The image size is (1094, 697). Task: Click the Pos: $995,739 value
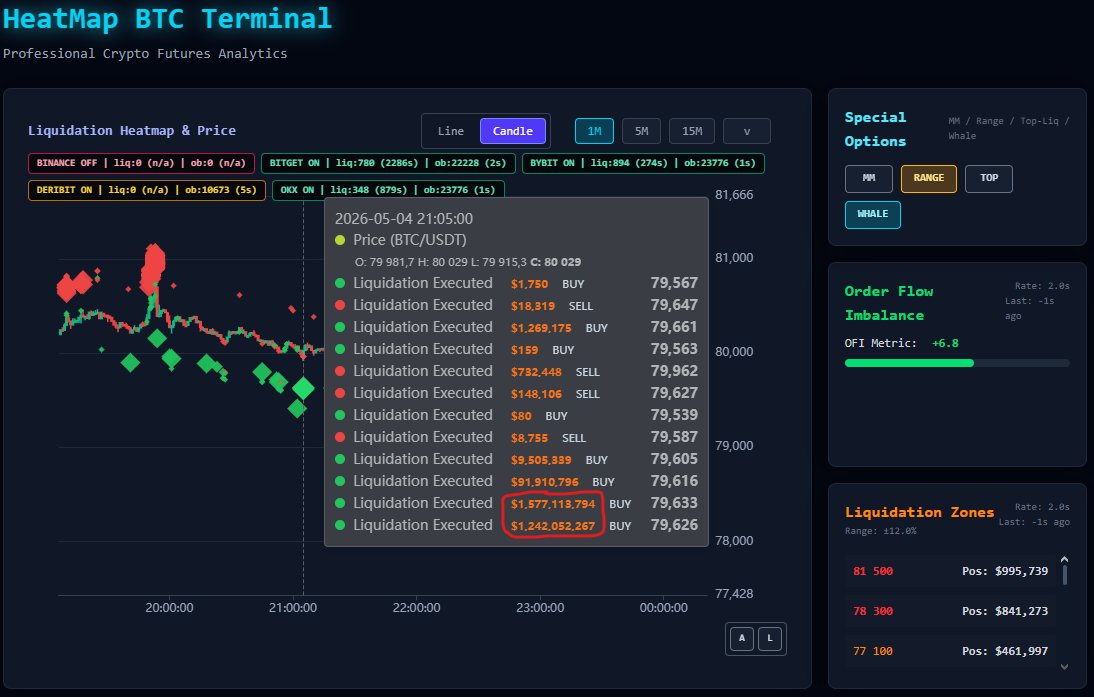pos(1005,571)
